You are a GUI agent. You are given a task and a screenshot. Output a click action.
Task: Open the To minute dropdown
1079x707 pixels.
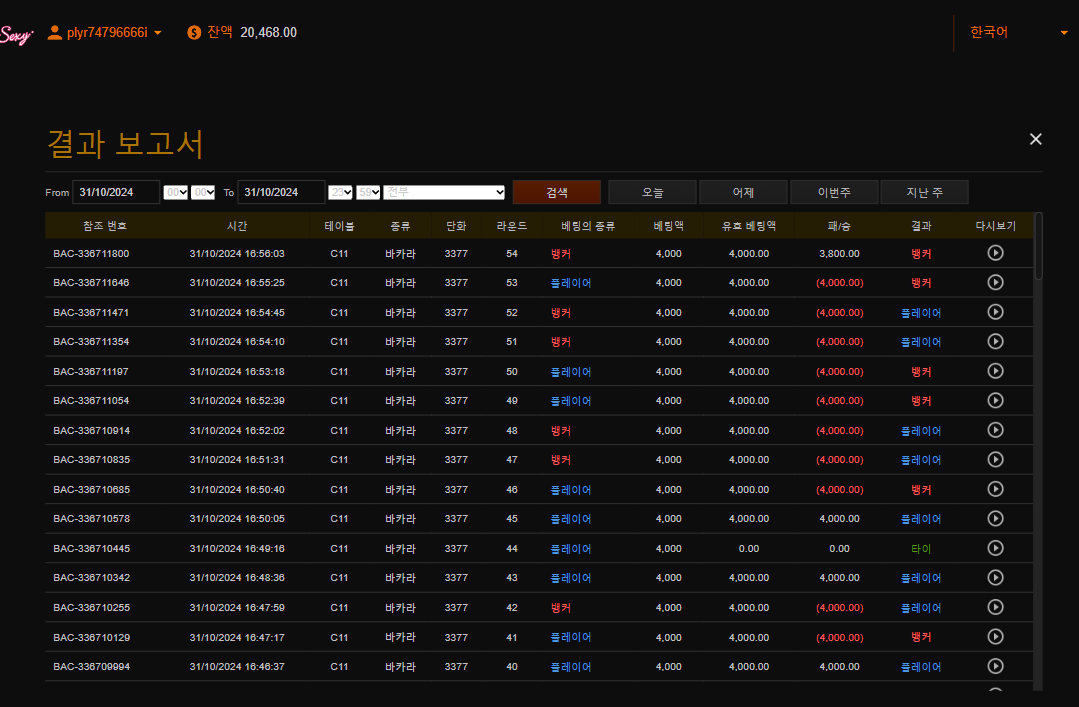(x=368, y=192)
